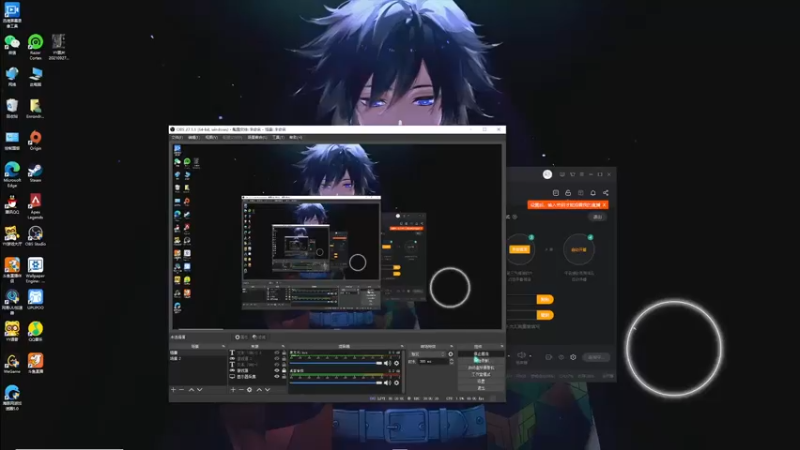Click the recording button in OBS controls
The height and width of the screenshot is (450, 800).
click(x=481, y=360)
